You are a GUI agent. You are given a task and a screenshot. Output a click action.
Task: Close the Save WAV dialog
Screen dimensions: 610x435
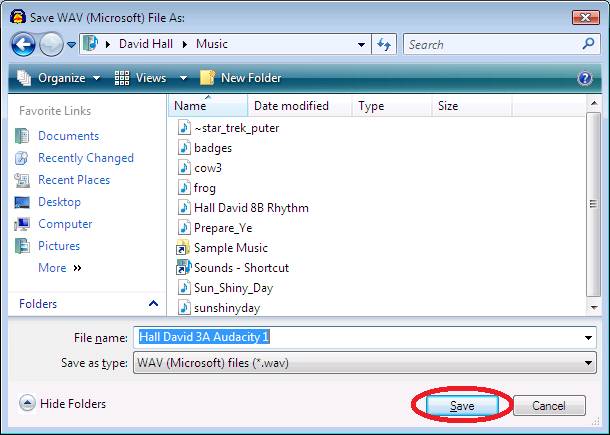[585, 18]
